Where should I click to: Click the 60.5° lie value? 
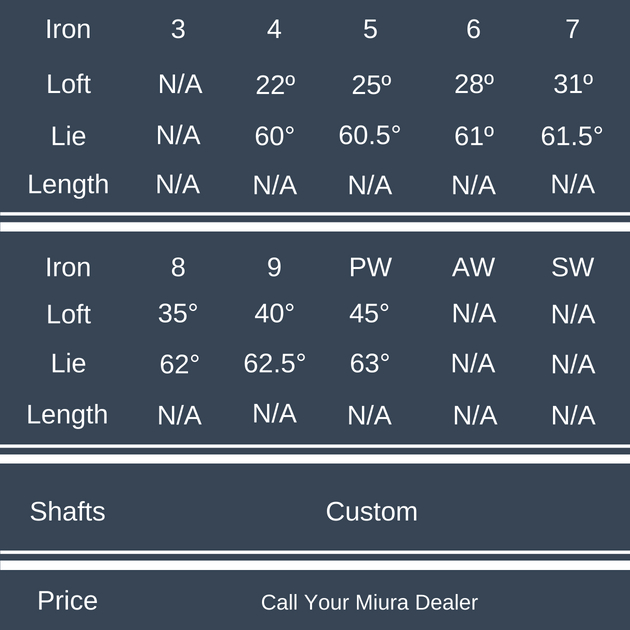pyautogui.click(x=369, y=135)
